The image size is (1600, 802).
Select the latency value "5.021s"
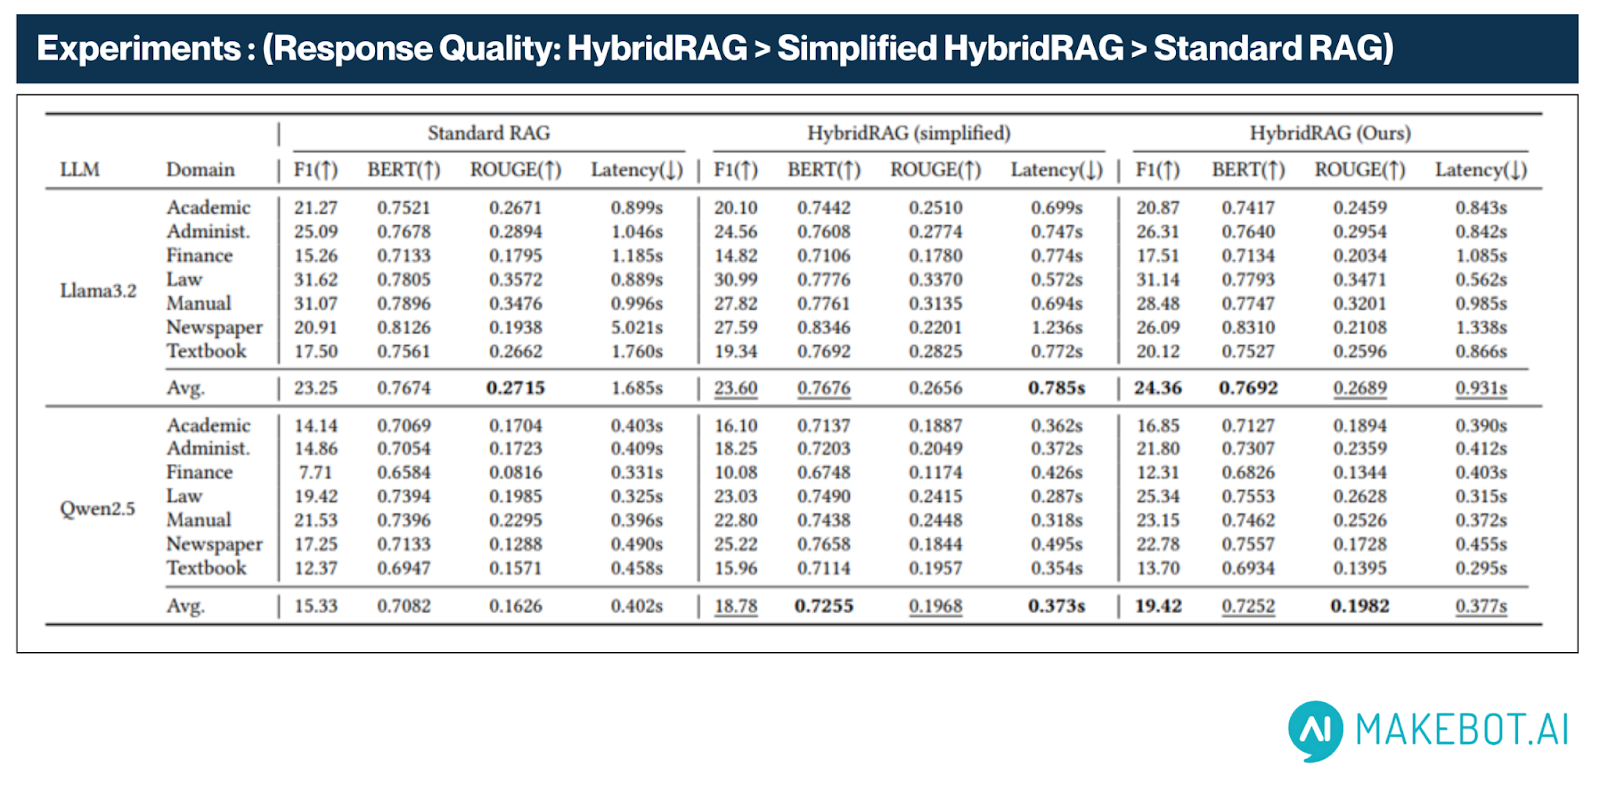click(x=637, y=328)
